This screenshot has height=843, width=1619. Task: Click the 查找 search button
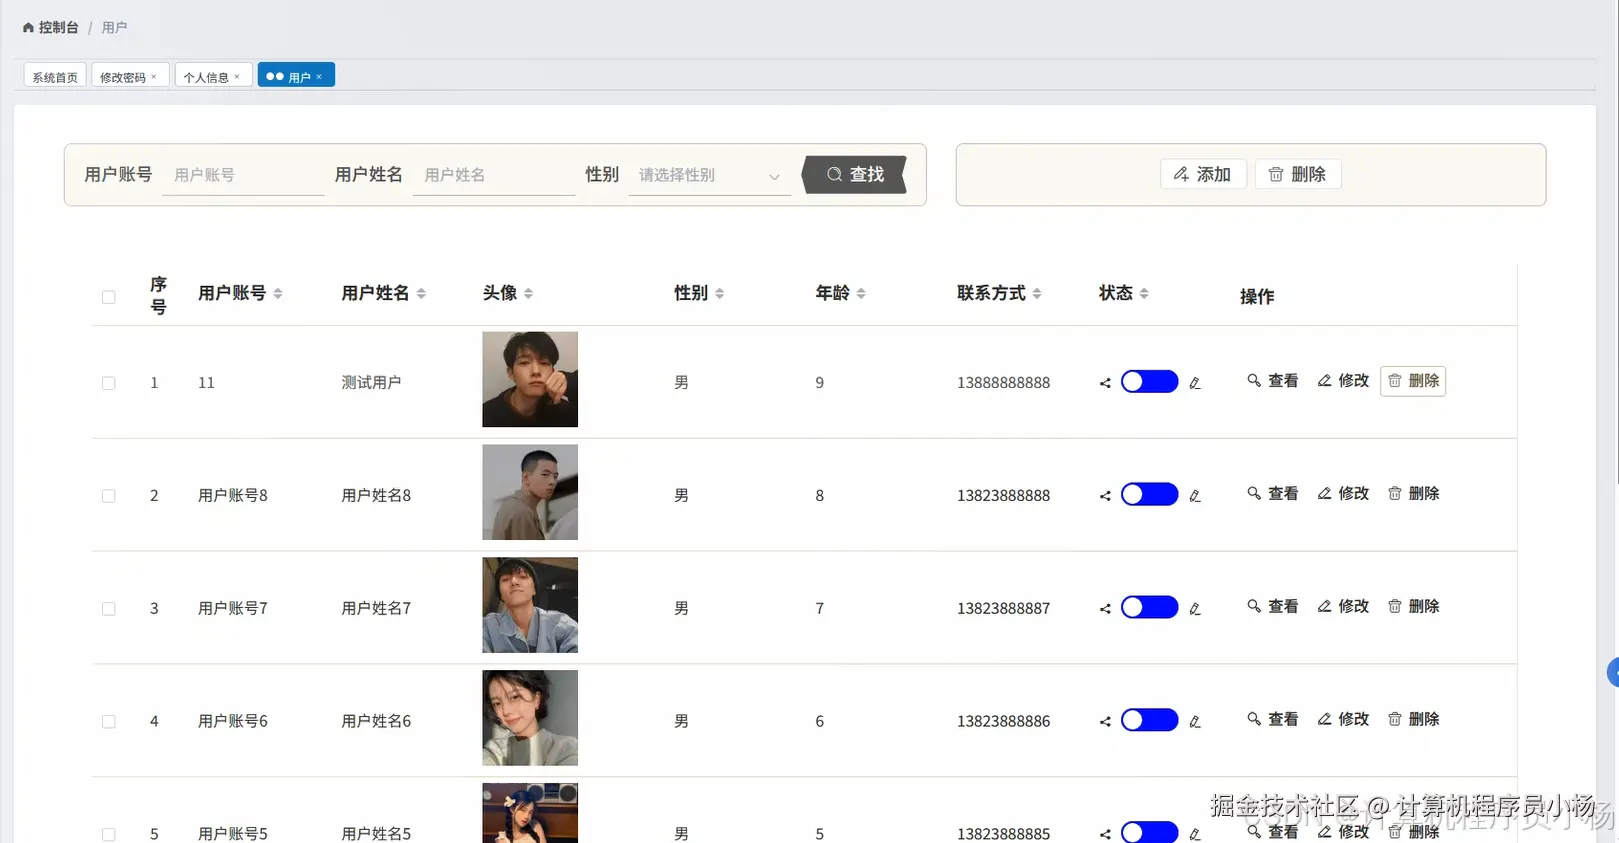[855, 175]
